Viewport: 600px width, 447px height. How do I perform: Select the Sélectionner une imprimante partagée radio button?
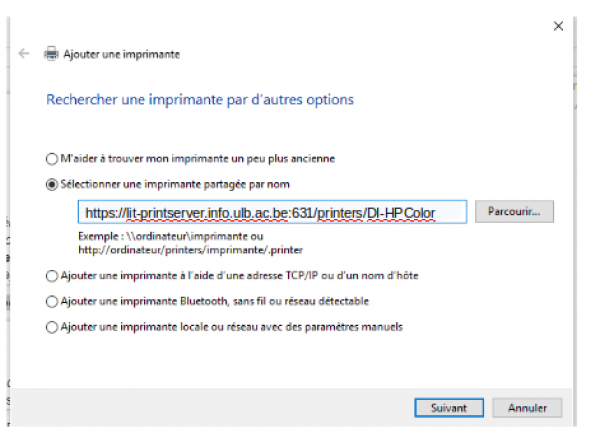click(51, 184)
